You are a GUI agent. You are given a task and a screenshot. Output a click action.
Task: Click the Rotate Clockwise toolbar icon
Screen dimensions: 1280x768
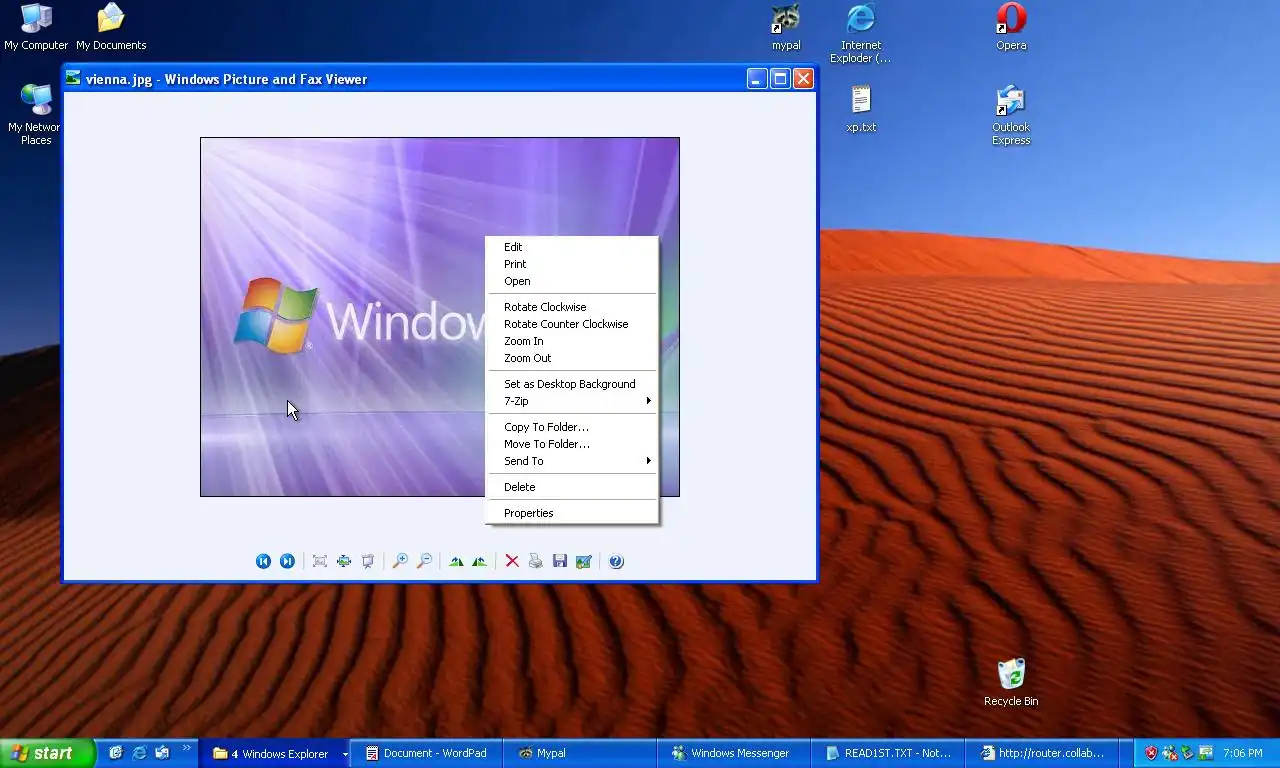coord(456,561)
